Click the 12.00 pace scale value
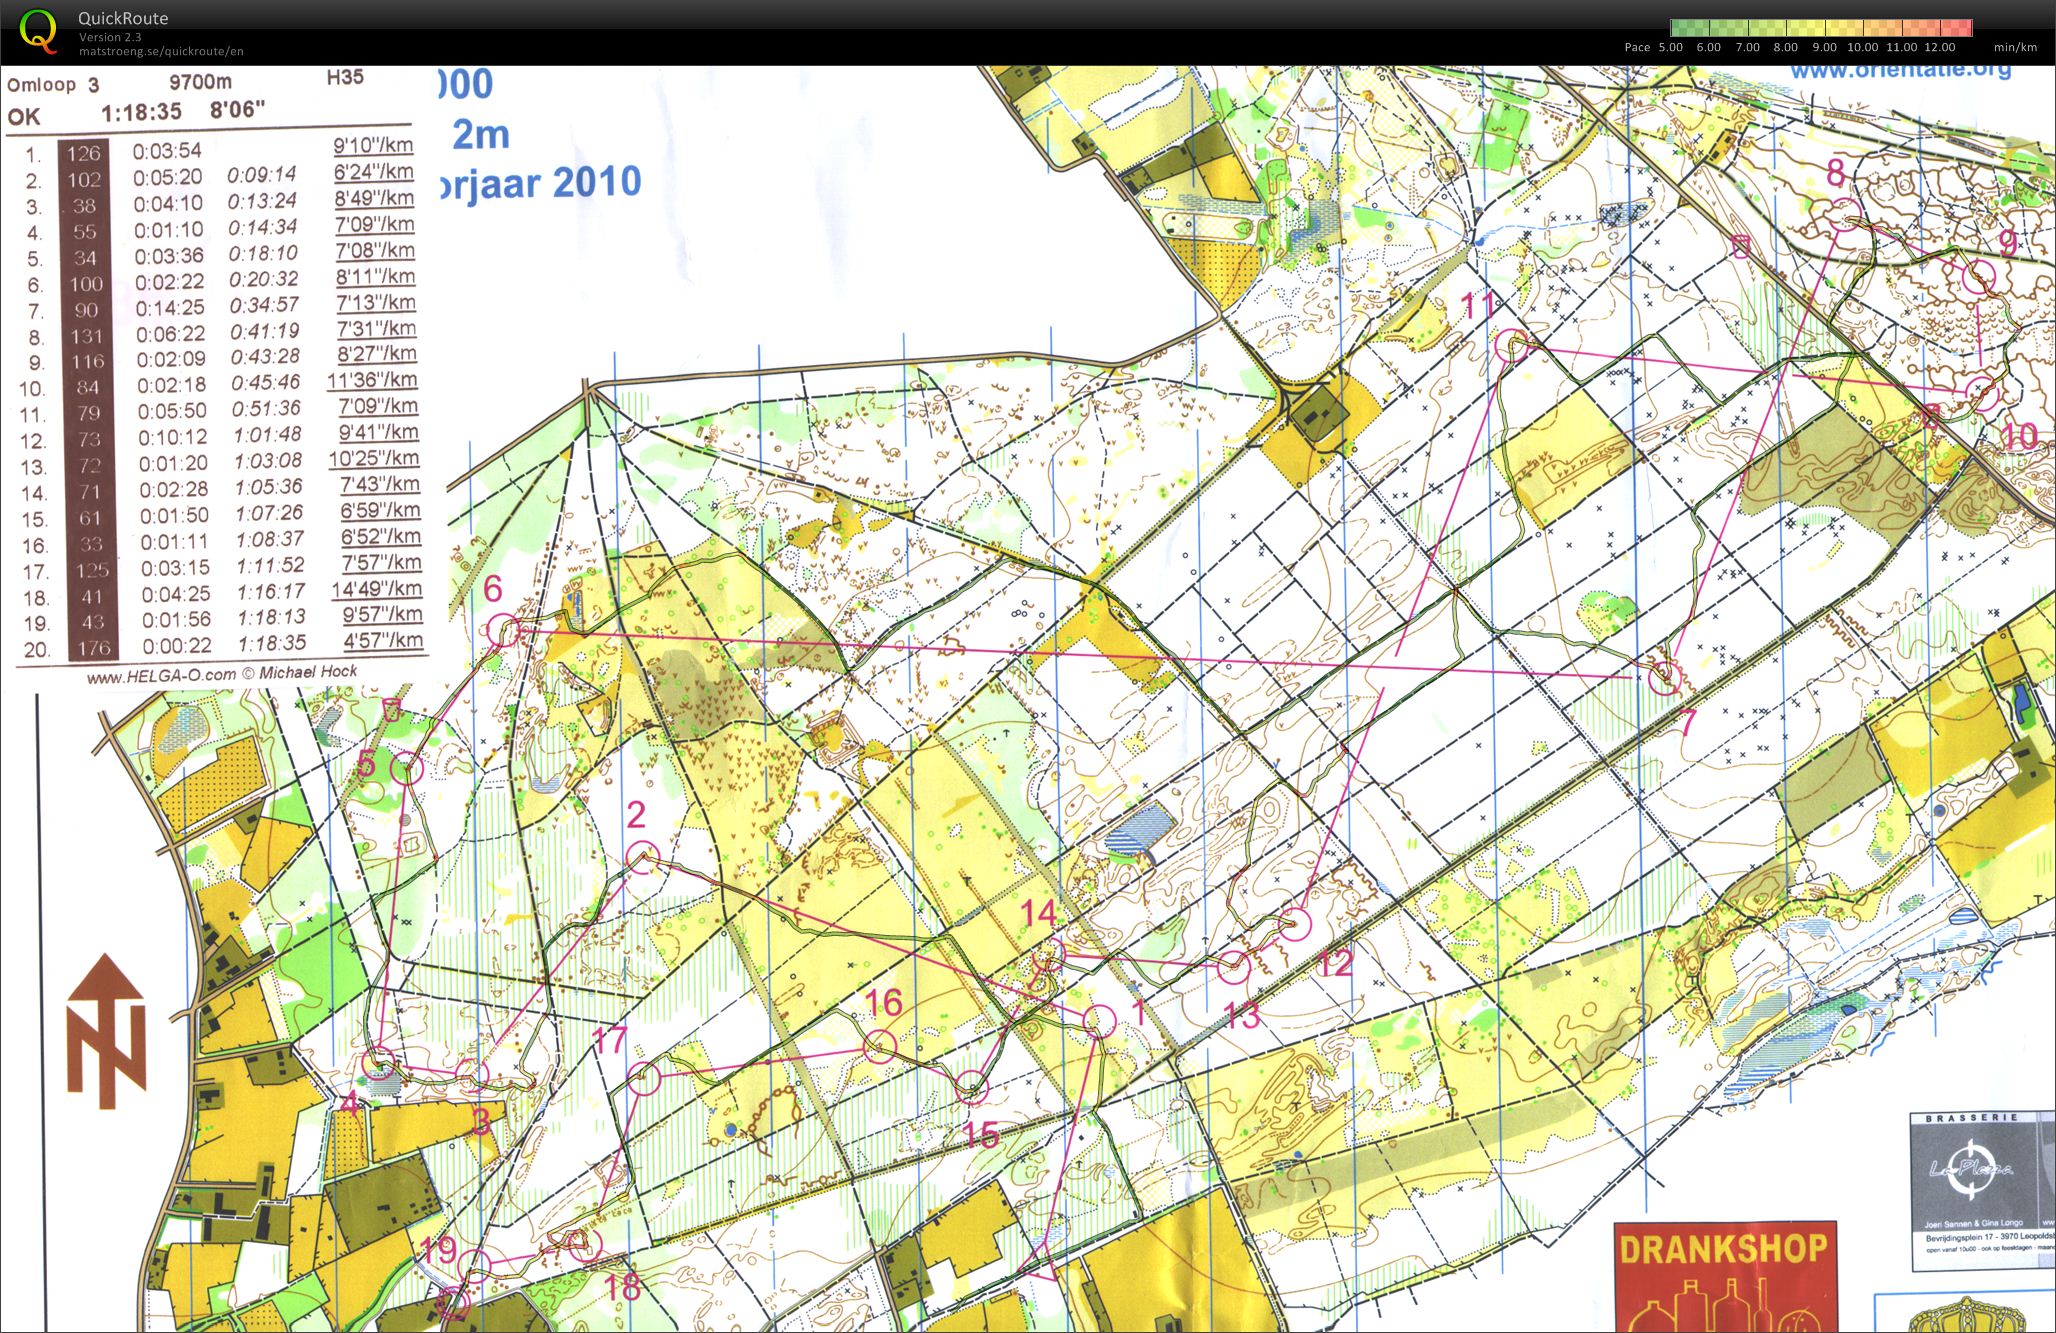Screen dimensions: 2056x1333 click(1939, 47)
